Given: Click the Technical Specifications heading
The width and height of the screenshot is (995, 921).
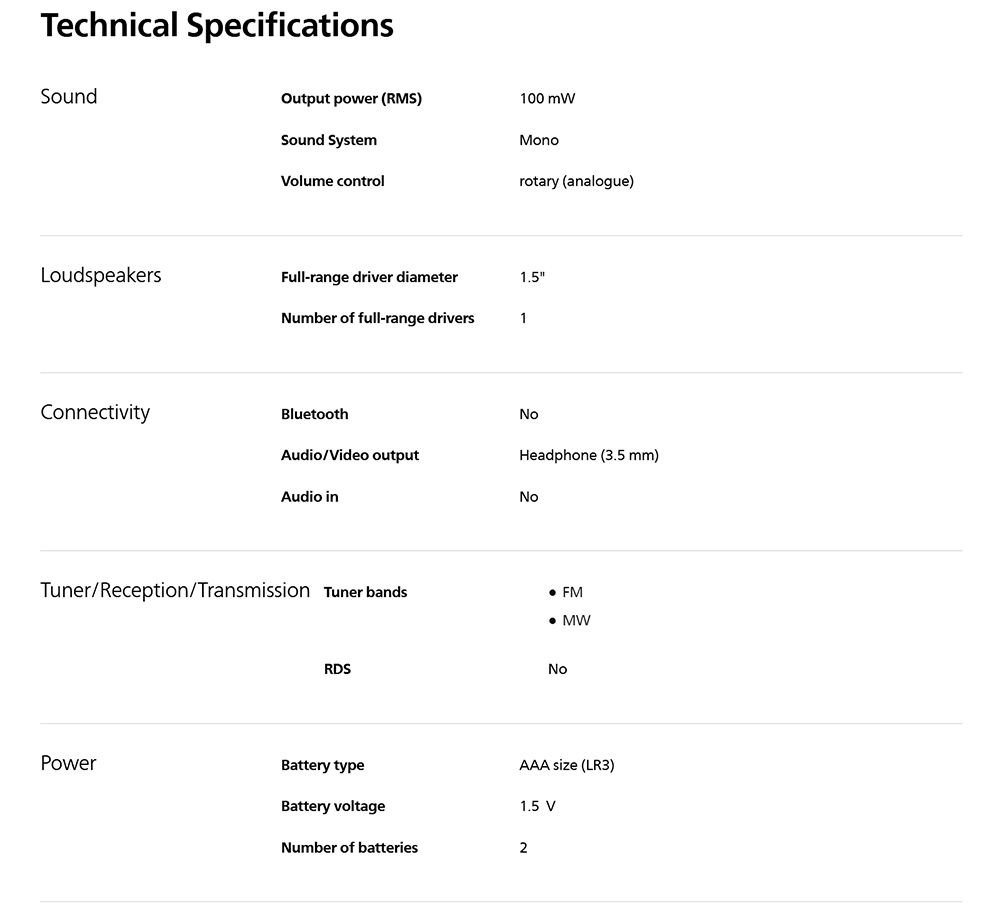Looking at the screenshot, I should pyautogui.click(x=217, y=26).
